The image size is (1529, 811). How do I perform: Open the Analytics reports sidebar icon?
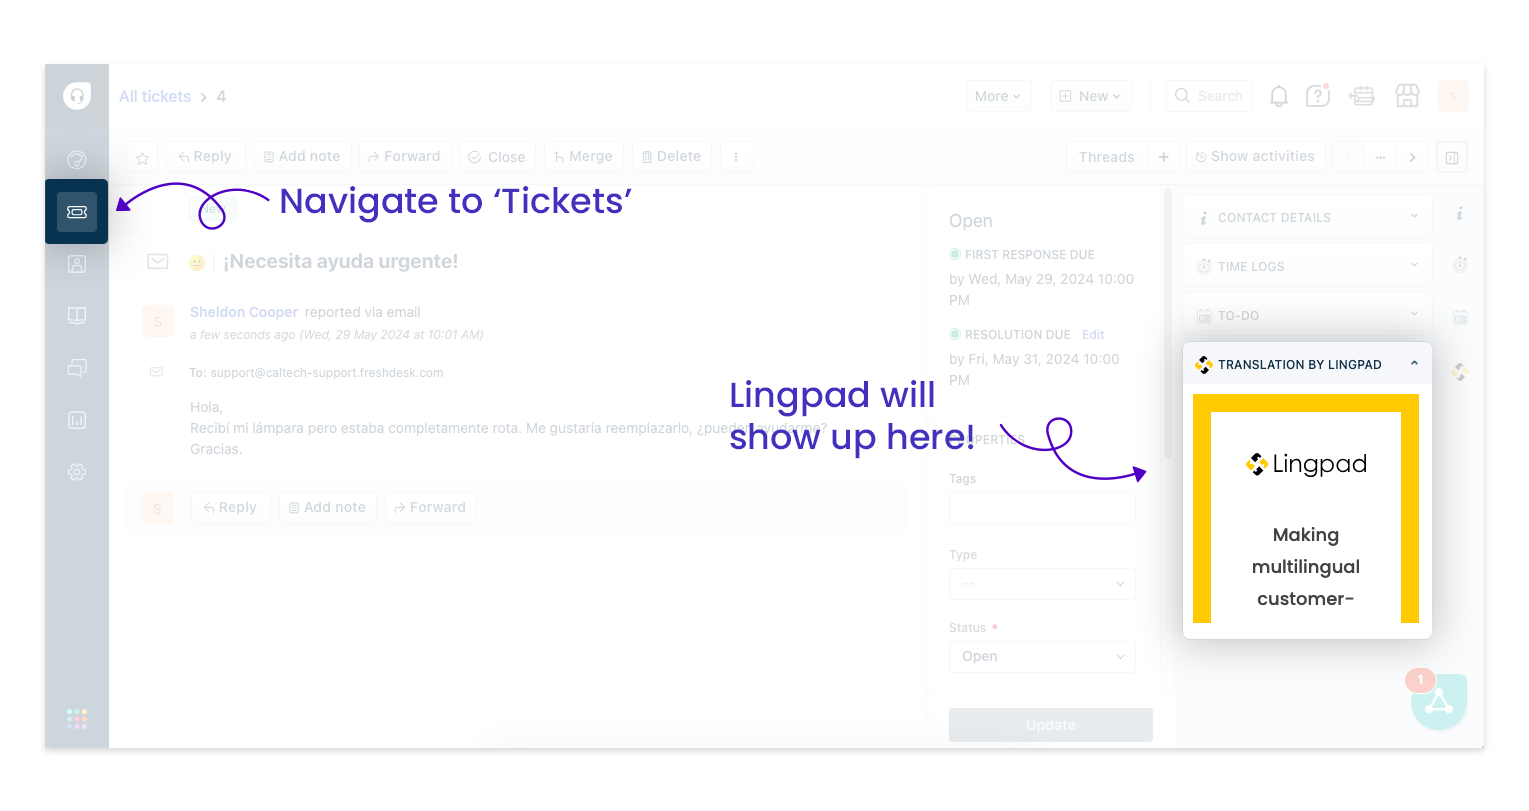tap(77, 420)
